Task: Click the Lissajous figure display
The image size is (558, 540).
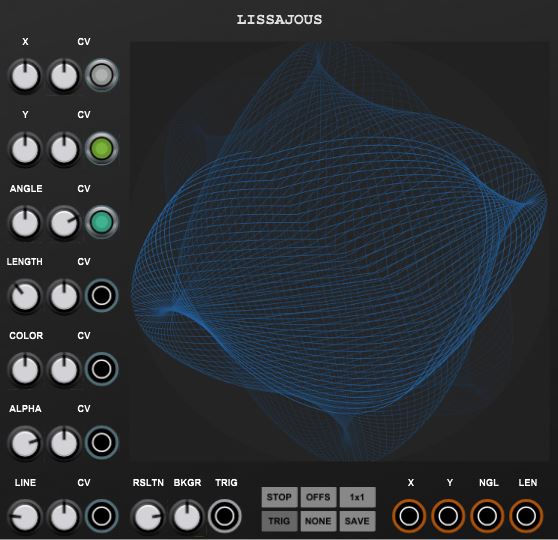Action: click(339, 251)
